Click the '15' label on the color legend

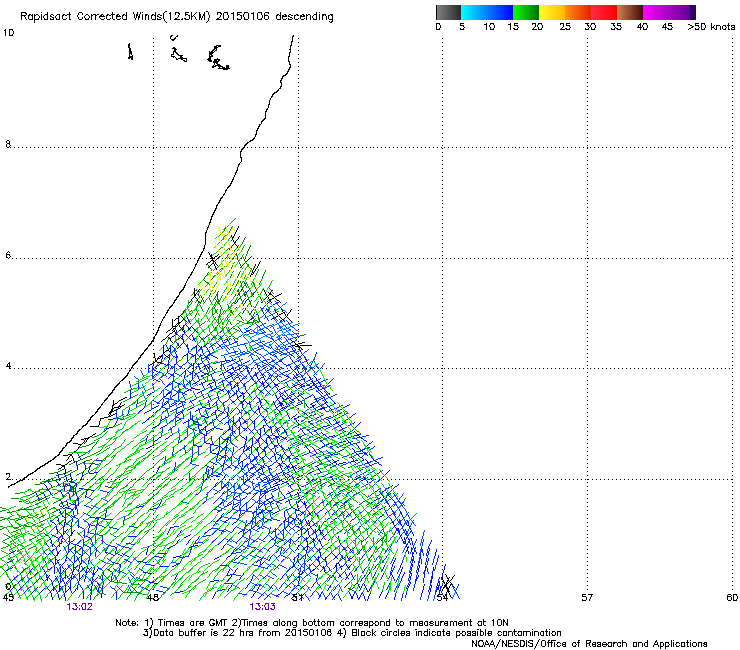point(513,27)
